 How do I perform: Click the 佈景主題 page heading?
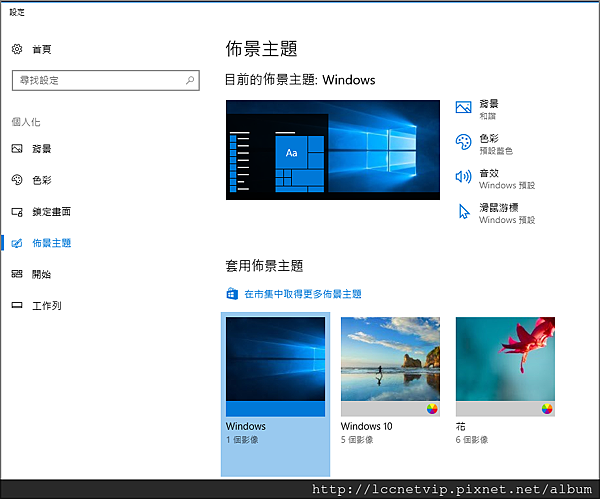click(x=261, y=49)
